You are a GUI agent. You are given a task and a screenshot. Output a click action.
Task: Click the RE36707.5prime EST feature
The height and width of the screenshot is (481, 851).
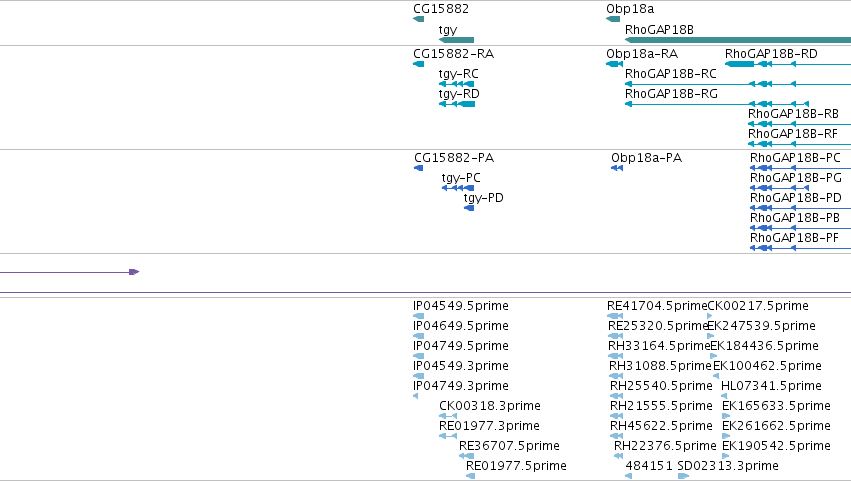pos(466,456)
